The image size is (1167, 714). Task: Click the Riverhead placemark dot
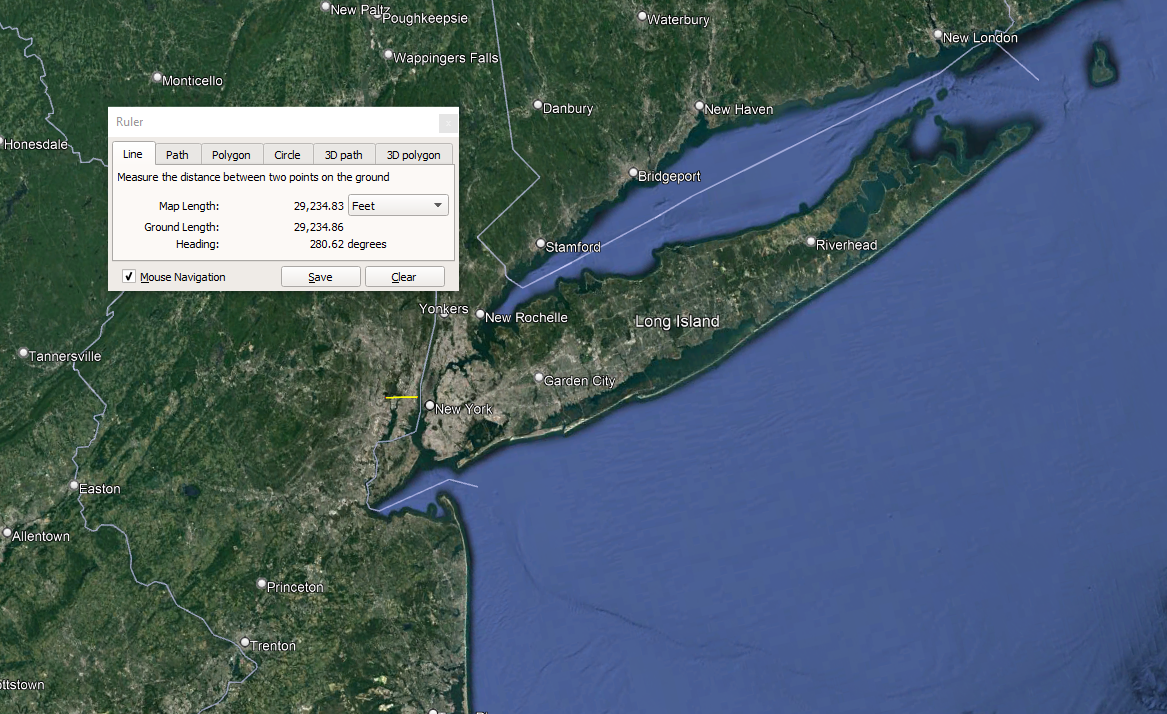(811, 242)
